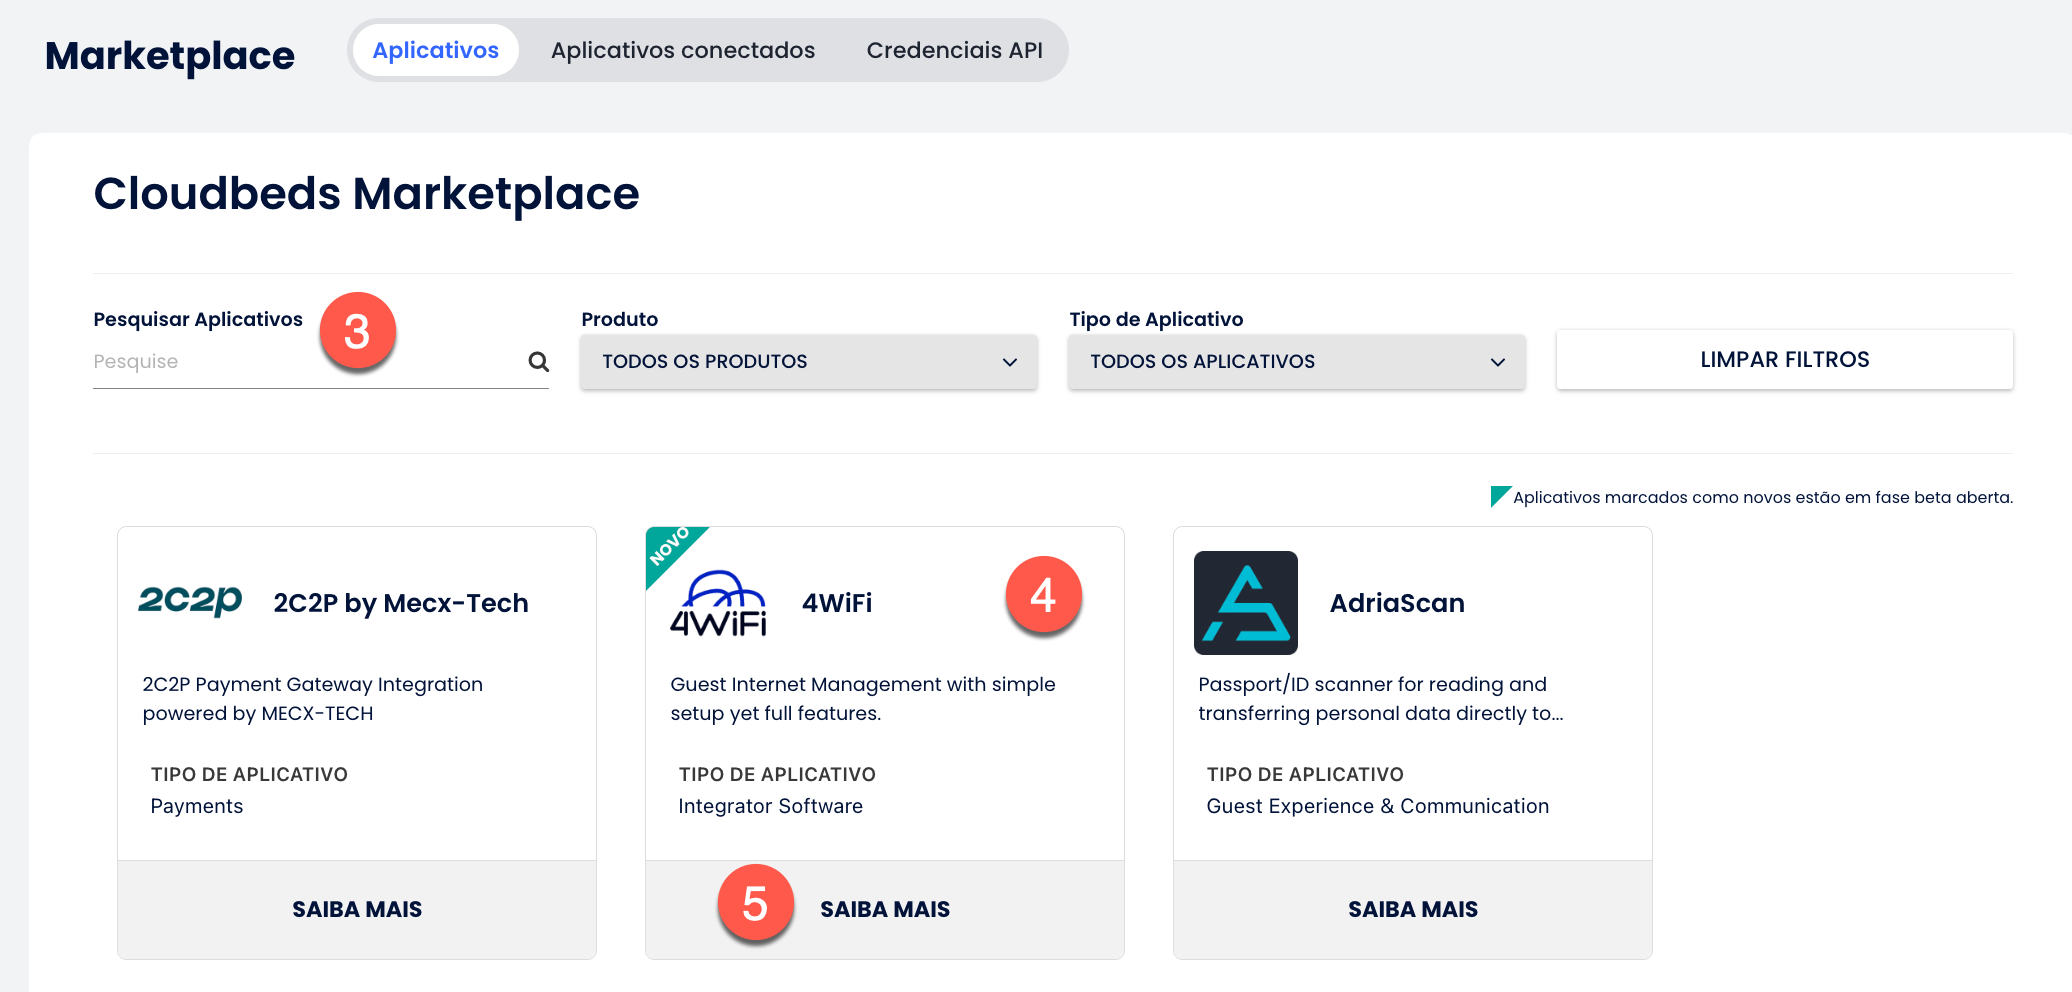
Task: Click Saiba Mais on 2C2P card
Action: [x=357, y=909]
